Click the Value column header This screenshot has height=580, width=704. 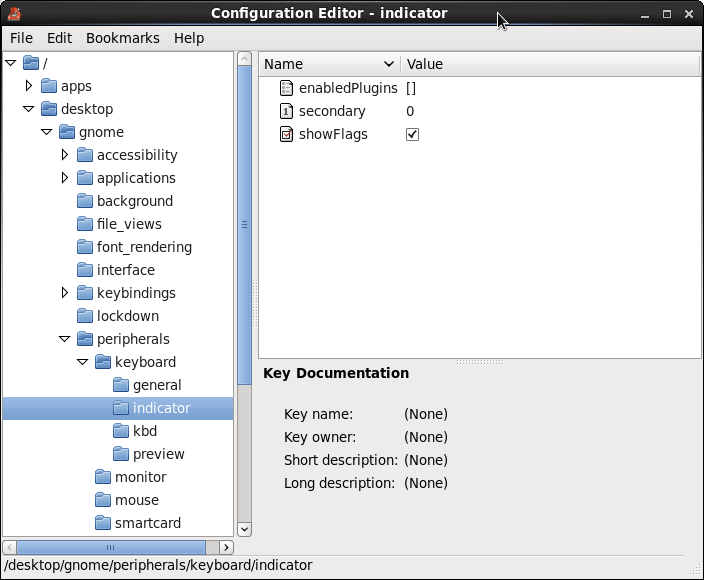point(550,64)
